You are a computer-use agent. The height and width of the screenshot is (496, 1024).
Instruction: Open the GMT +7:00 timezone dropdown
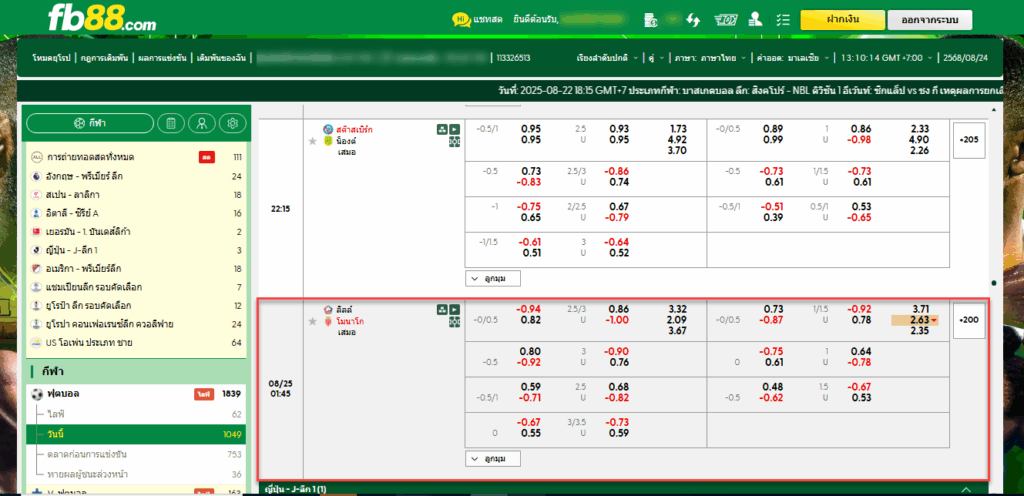click(887, 58)
